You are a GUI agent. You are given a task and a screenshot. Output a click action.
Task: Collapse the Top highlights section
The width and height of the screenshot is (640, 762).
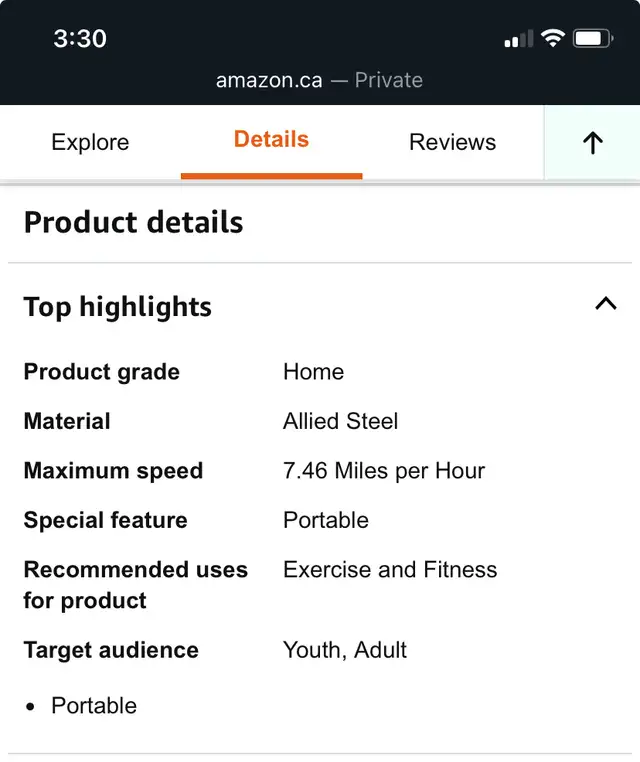click(606, 304)
